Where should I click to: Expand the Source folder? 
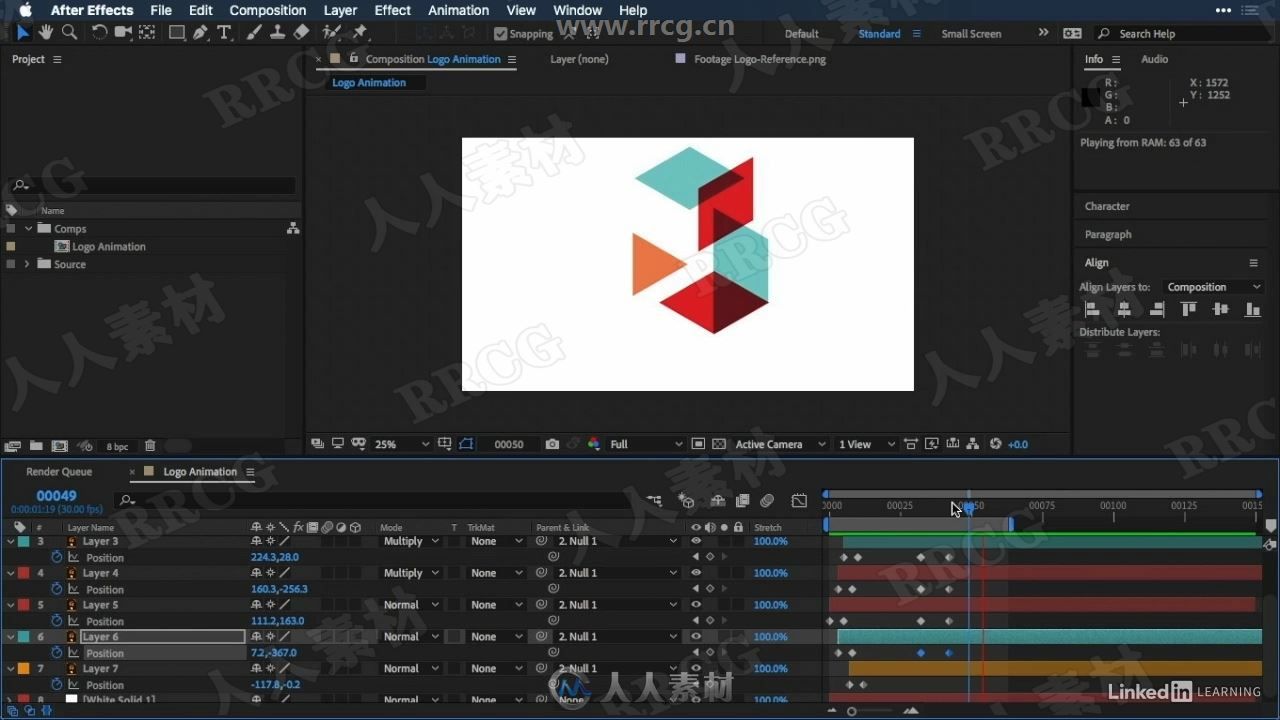point(27,264)
